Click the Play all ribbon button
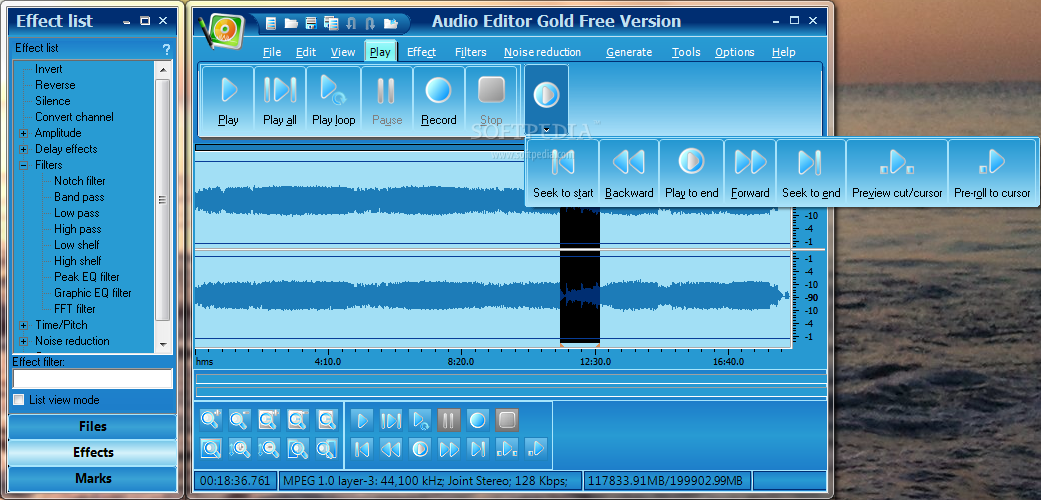This screenshot has height=500, width=1041. 280,99
